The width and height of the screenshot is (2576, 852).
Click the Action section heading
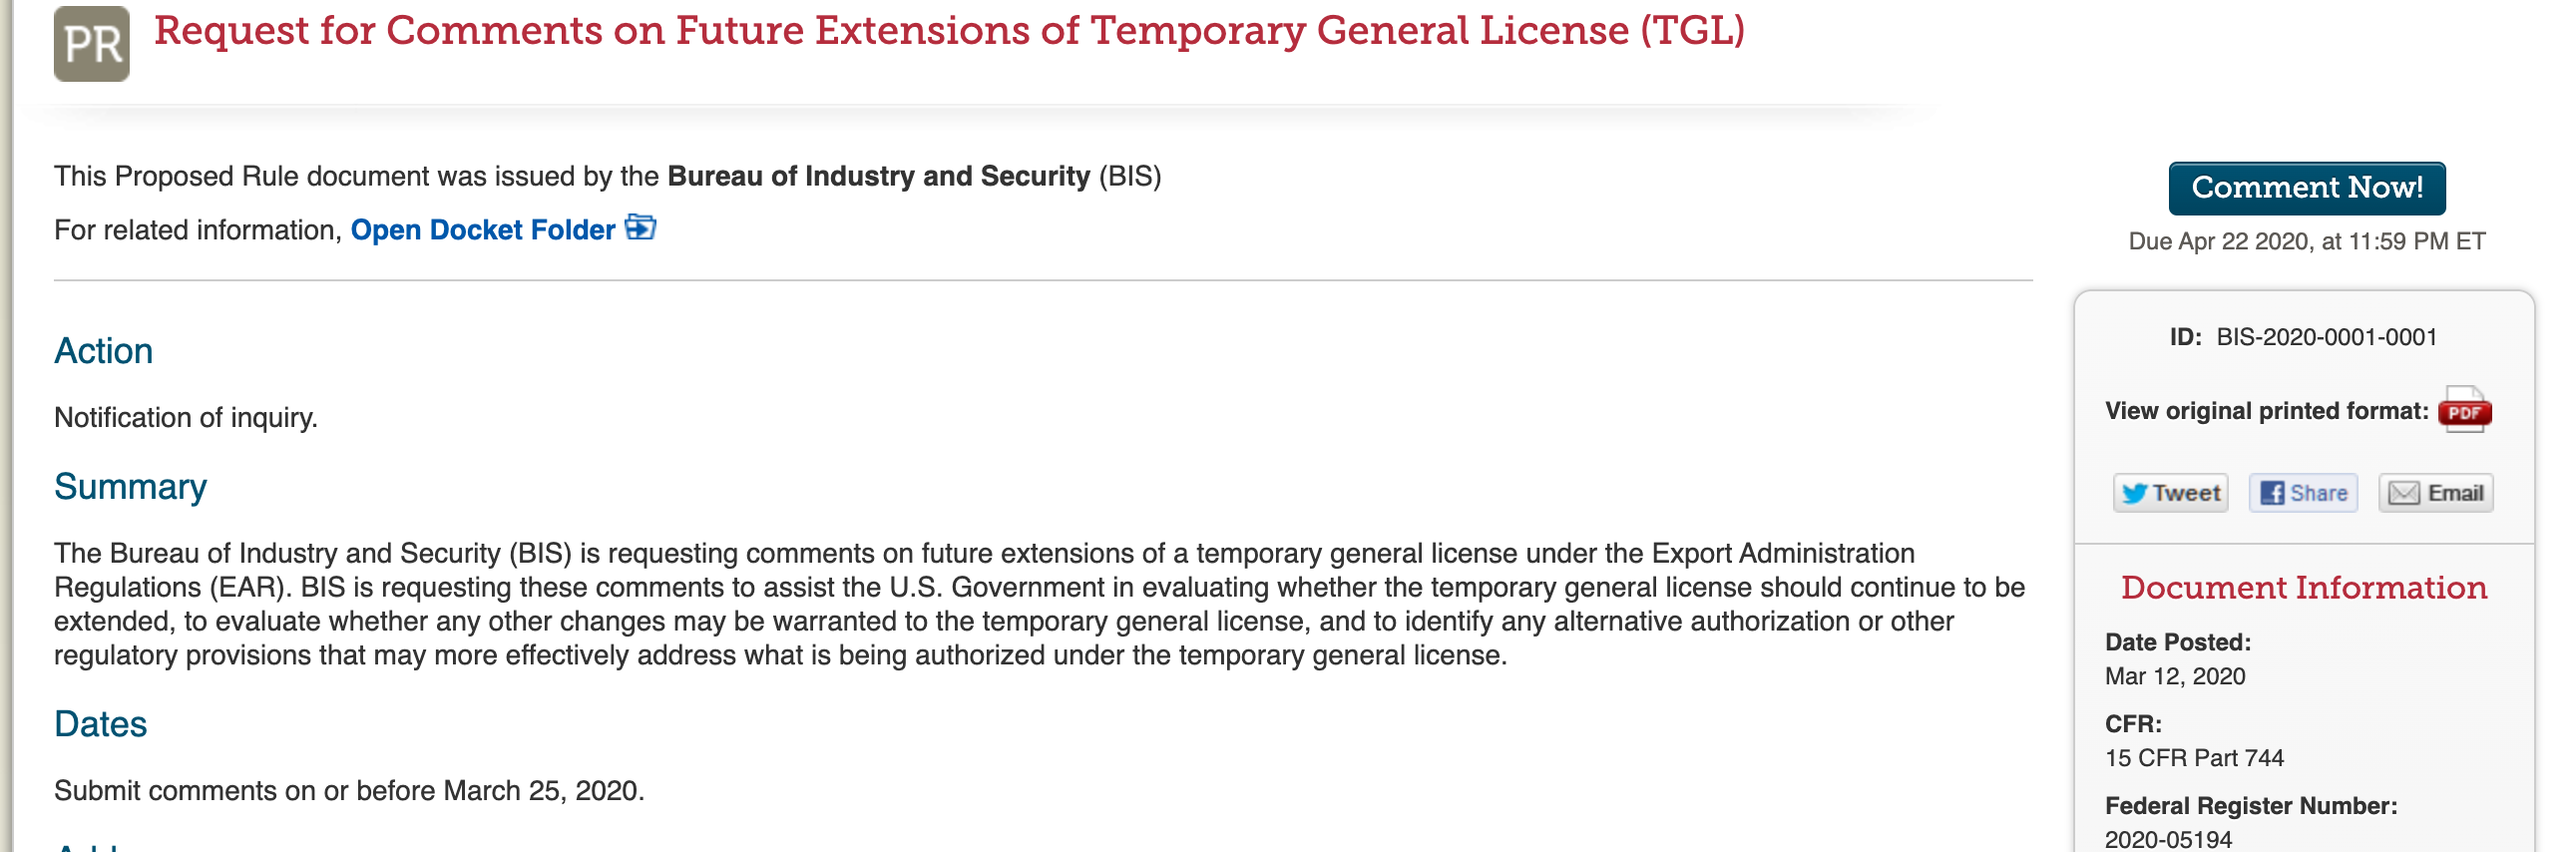coord(103,351)
